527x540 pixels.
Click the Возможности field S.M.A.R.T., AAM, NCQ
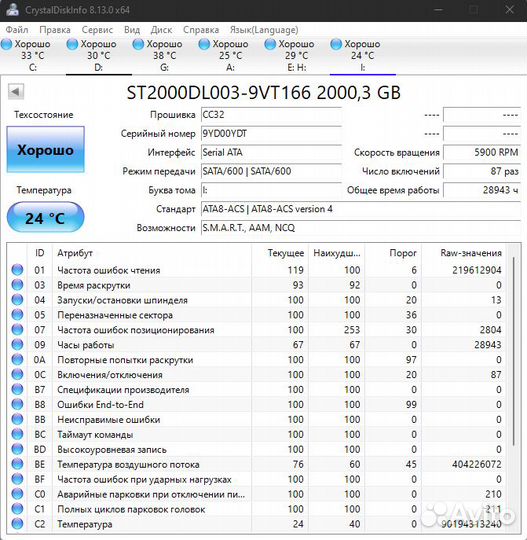[360, 228]
